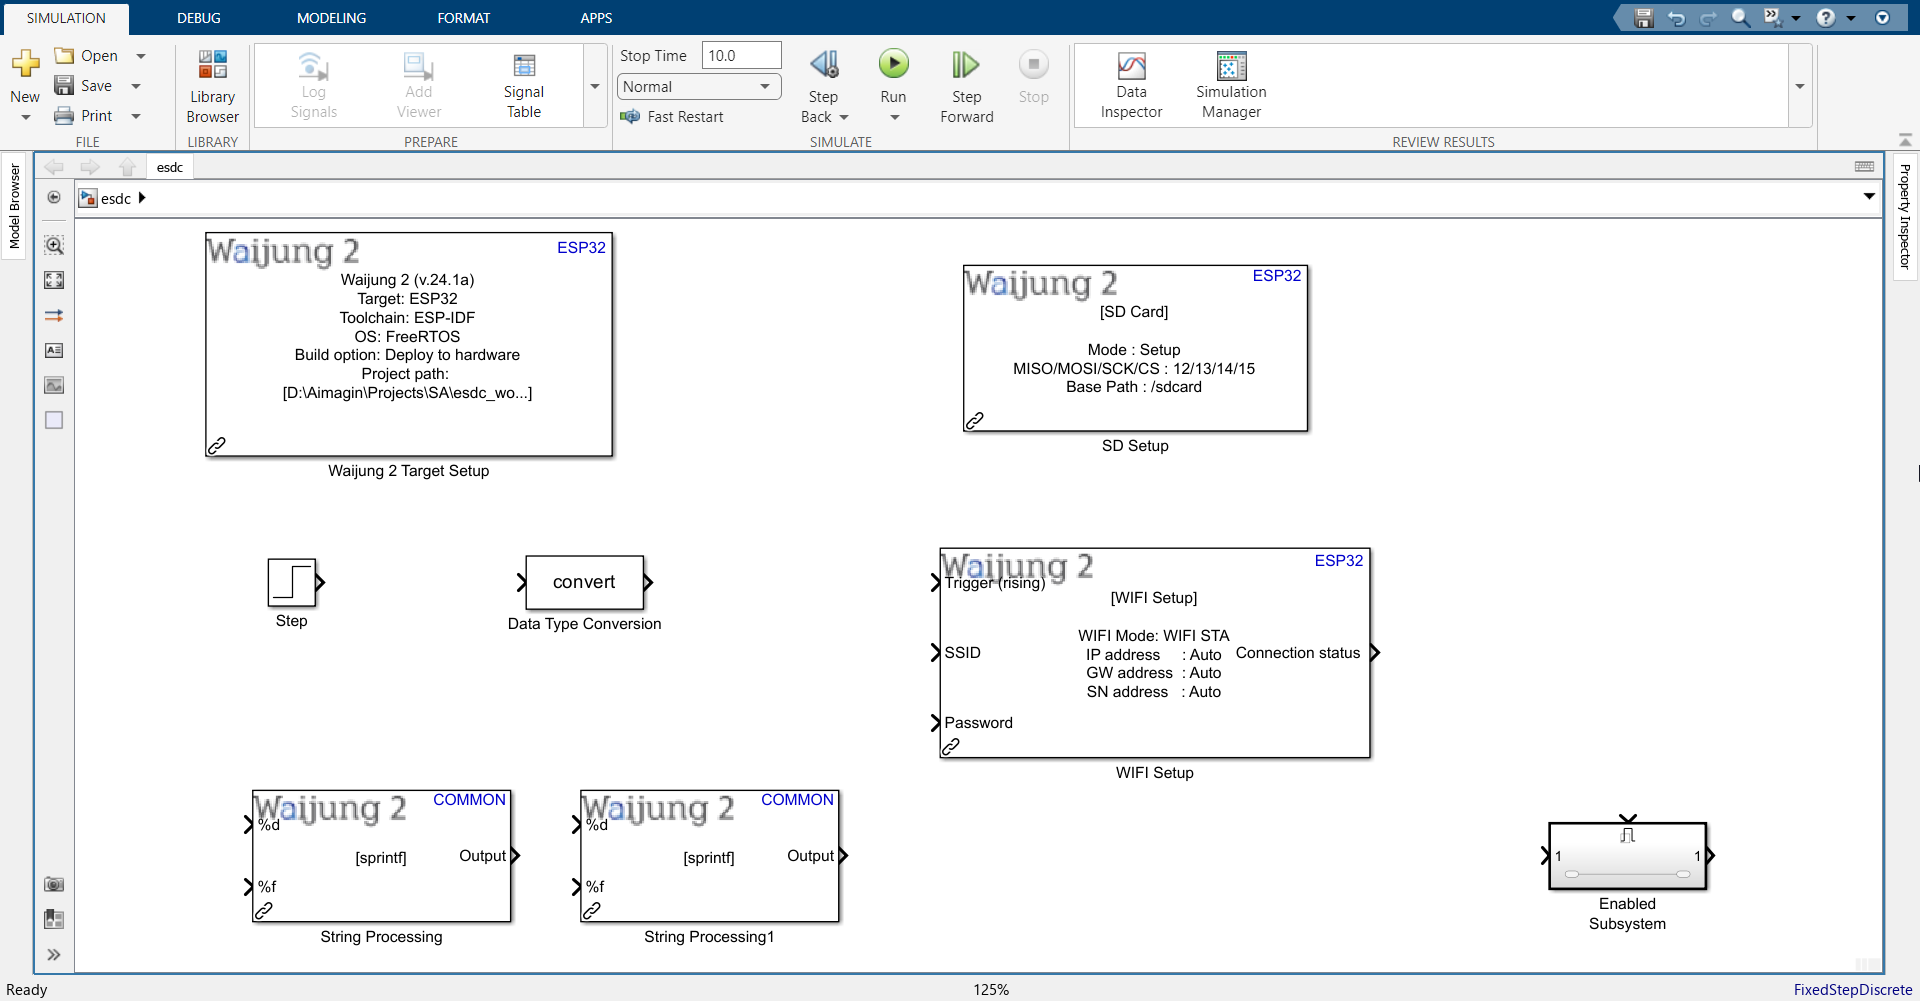Click the esdc breadcrumb path
This screenshot has height=1001, width=1920.
(x=116, y=198)
